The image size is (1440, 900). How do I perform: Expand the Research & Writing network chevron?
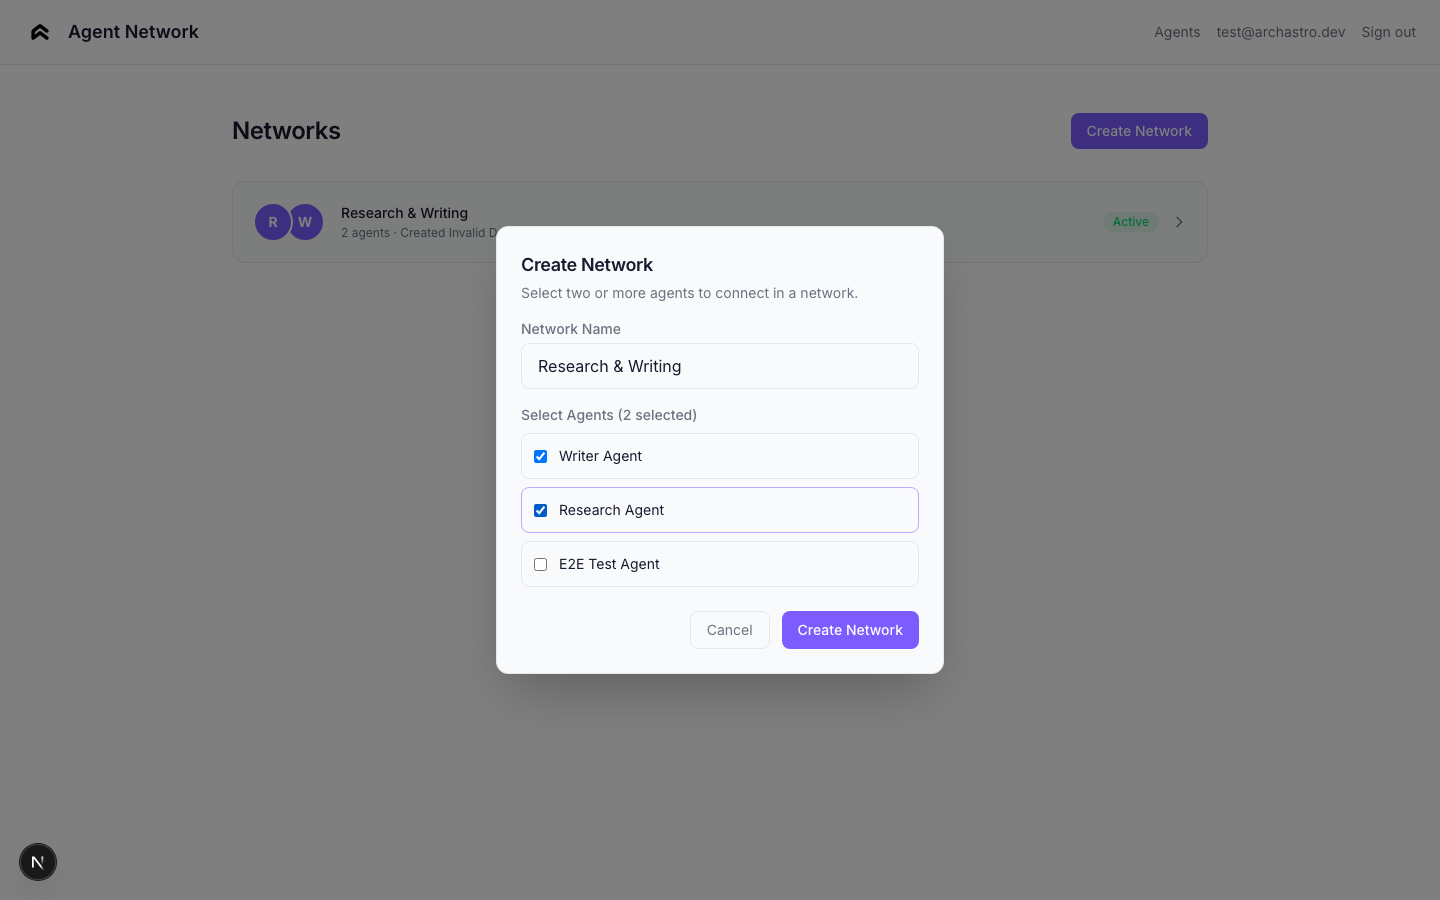(1179, 222)
